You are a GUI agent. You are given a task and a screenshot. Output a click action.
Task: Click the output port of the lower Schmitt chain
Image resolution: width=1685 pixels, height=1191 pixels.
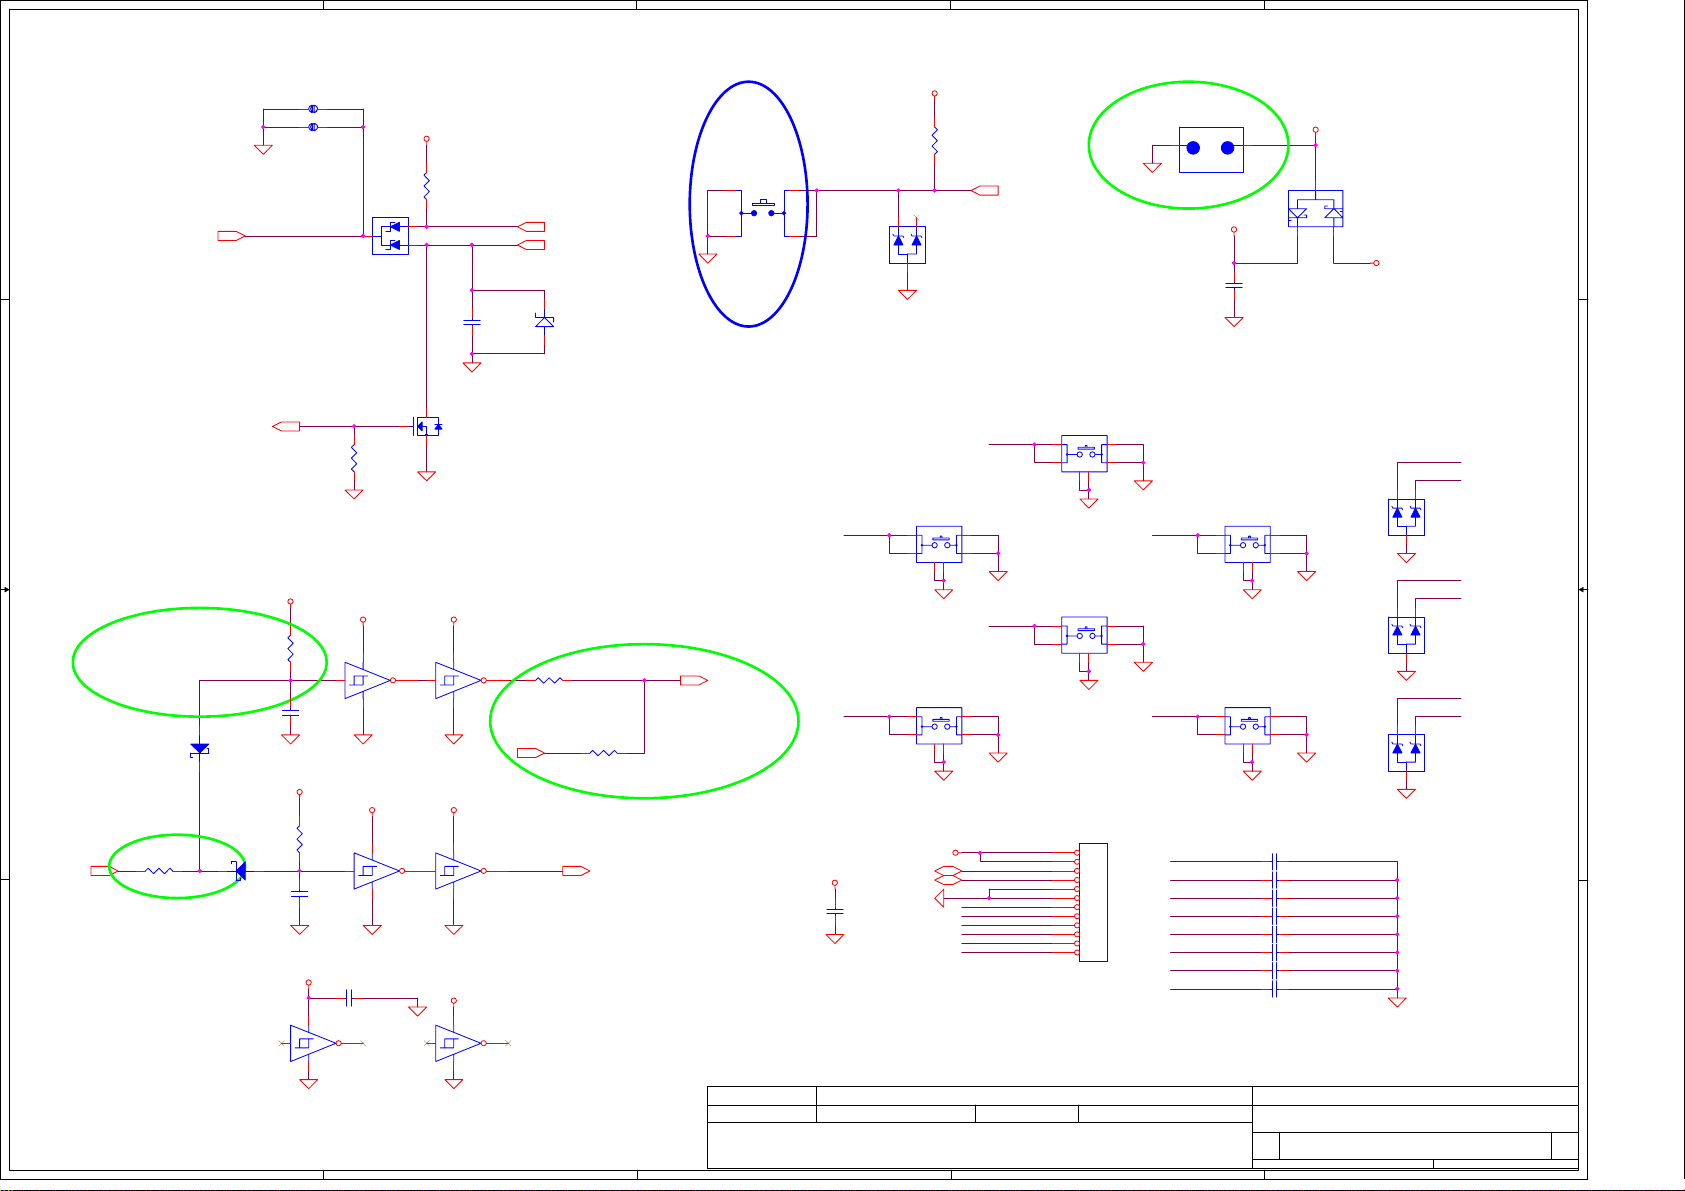[x=576, y=871]
